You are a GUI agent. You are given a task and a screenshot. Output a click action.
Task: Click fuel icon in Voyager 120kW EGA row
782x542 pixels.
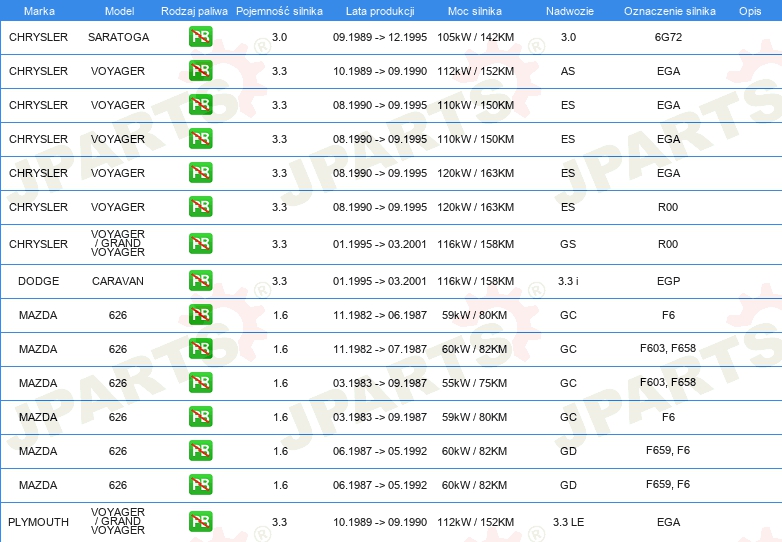point(200,173)
